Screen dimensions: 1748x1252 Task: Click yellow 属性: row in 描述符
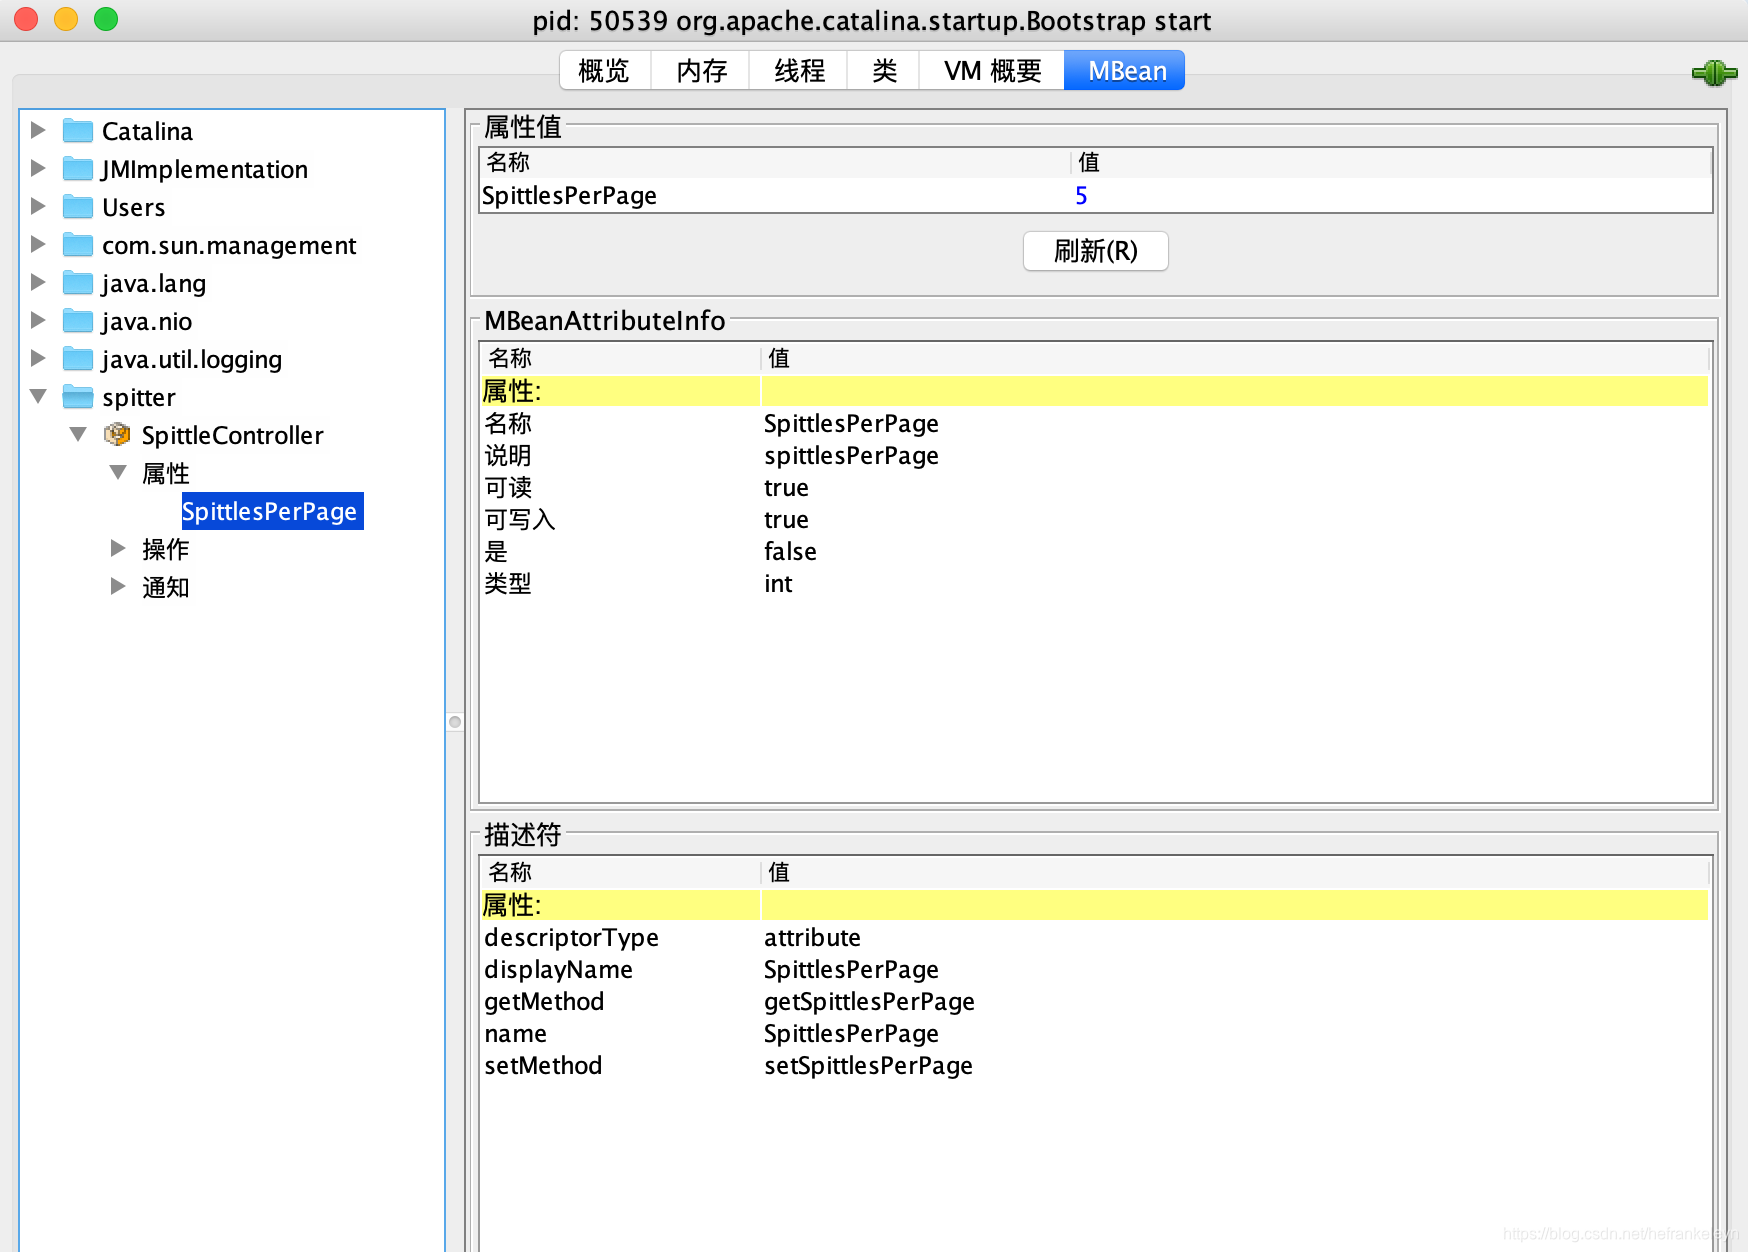pos(1095,905)
